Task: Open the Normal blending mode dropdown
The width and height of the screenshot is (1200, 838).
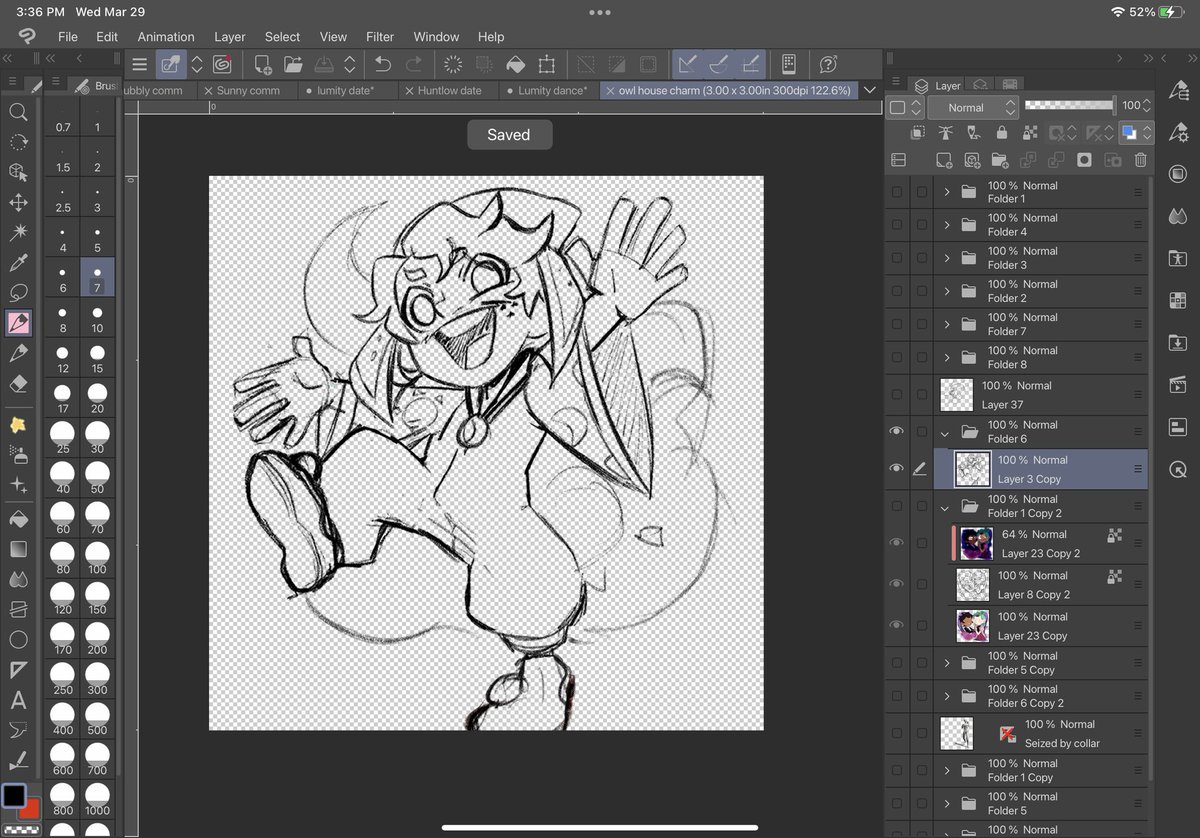Action: [x=973, y=107]
